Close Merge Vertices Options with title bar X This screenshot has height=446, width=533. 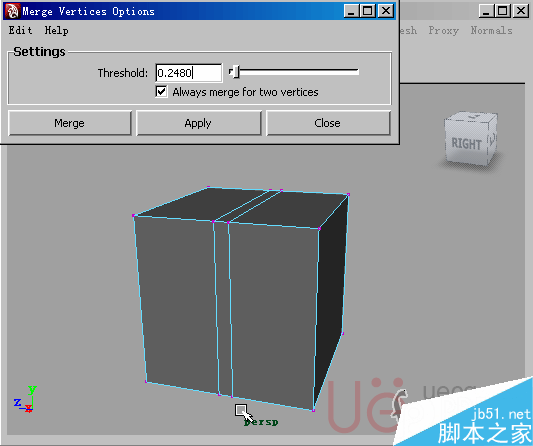click(x=386, y=11)
